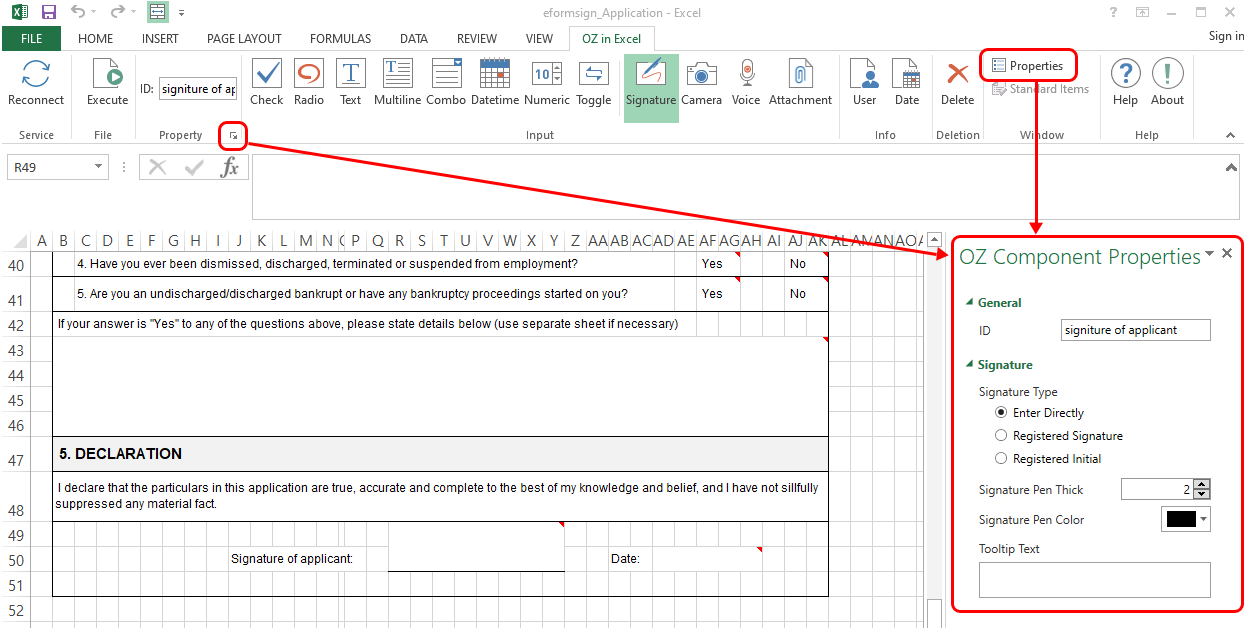This screenshot has width=1244, height=628.
Task: Insert a Datetime input component
Action: coord(495,83)
